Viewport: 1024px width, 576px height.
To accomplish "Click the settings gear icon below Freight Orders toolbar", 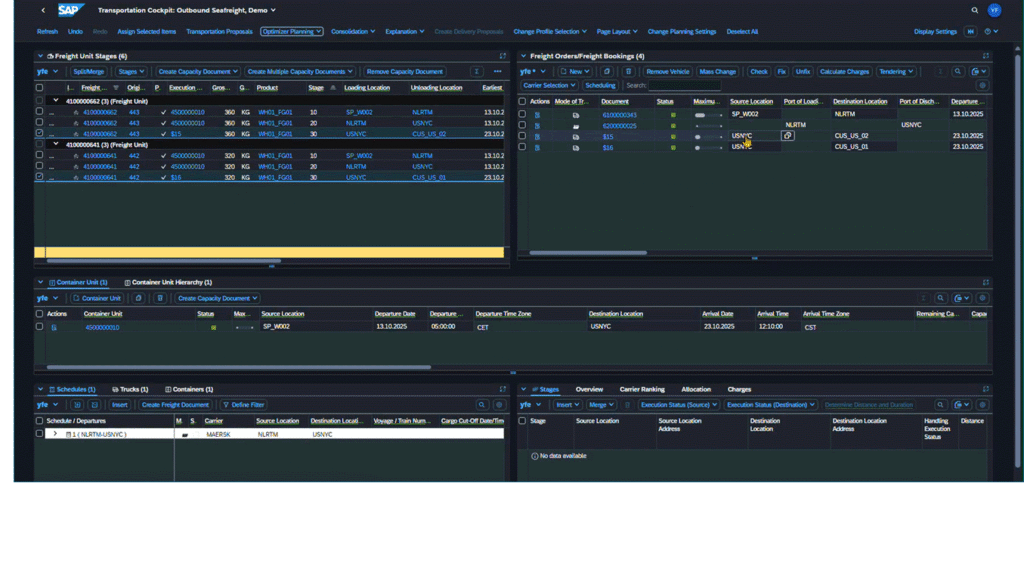I will 982,86.
